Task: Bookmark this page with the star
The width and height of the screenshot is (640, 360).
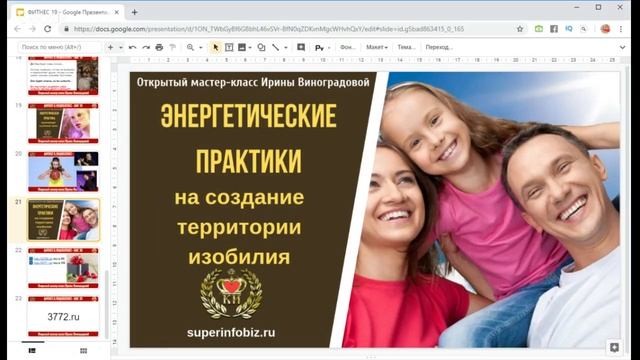Action: pyautogui.click(x=520, y=29)
